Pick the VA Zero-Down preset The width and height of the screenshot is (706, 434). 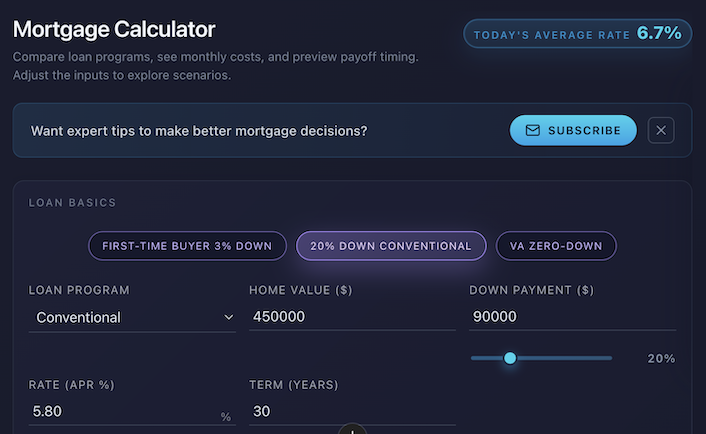[x=556, y=245]
